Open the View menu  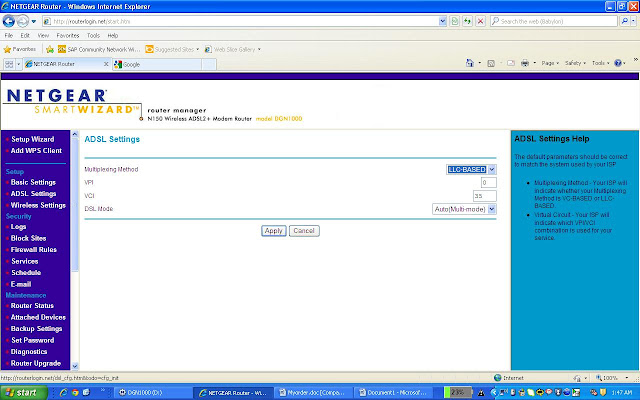43,36
